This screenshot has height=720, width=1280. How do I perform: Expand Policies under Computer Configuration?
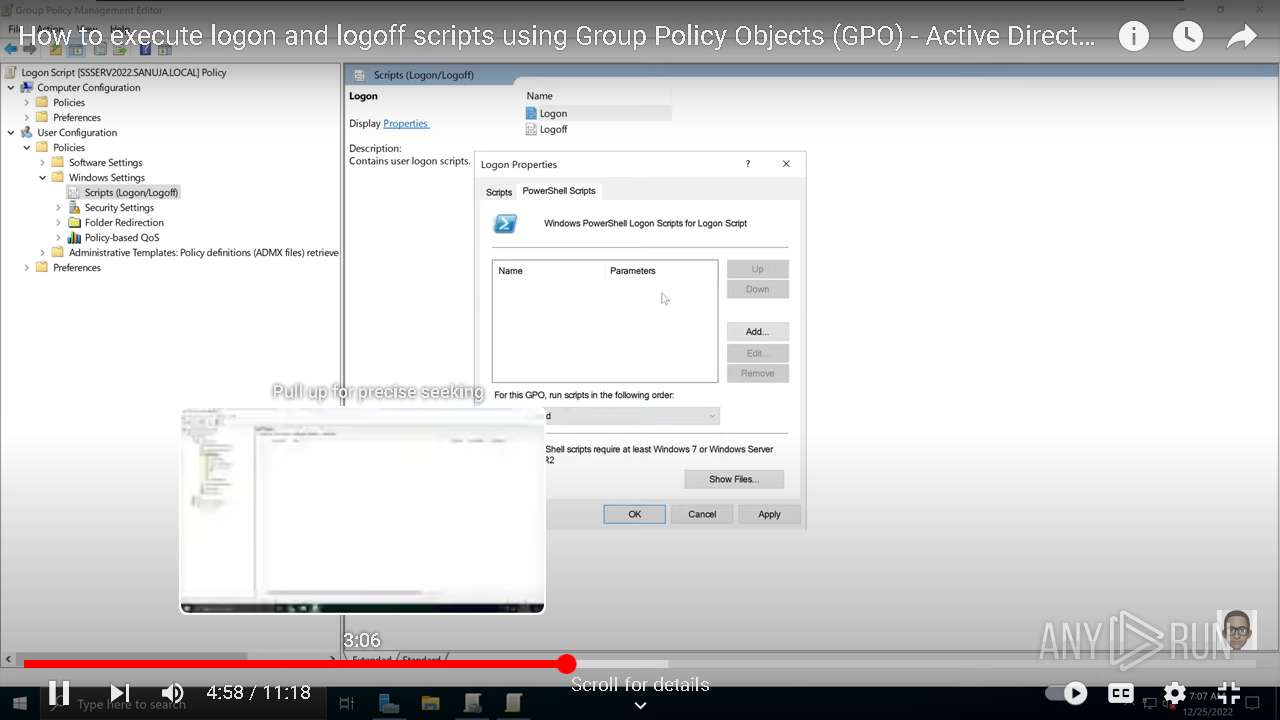[27, 103]
